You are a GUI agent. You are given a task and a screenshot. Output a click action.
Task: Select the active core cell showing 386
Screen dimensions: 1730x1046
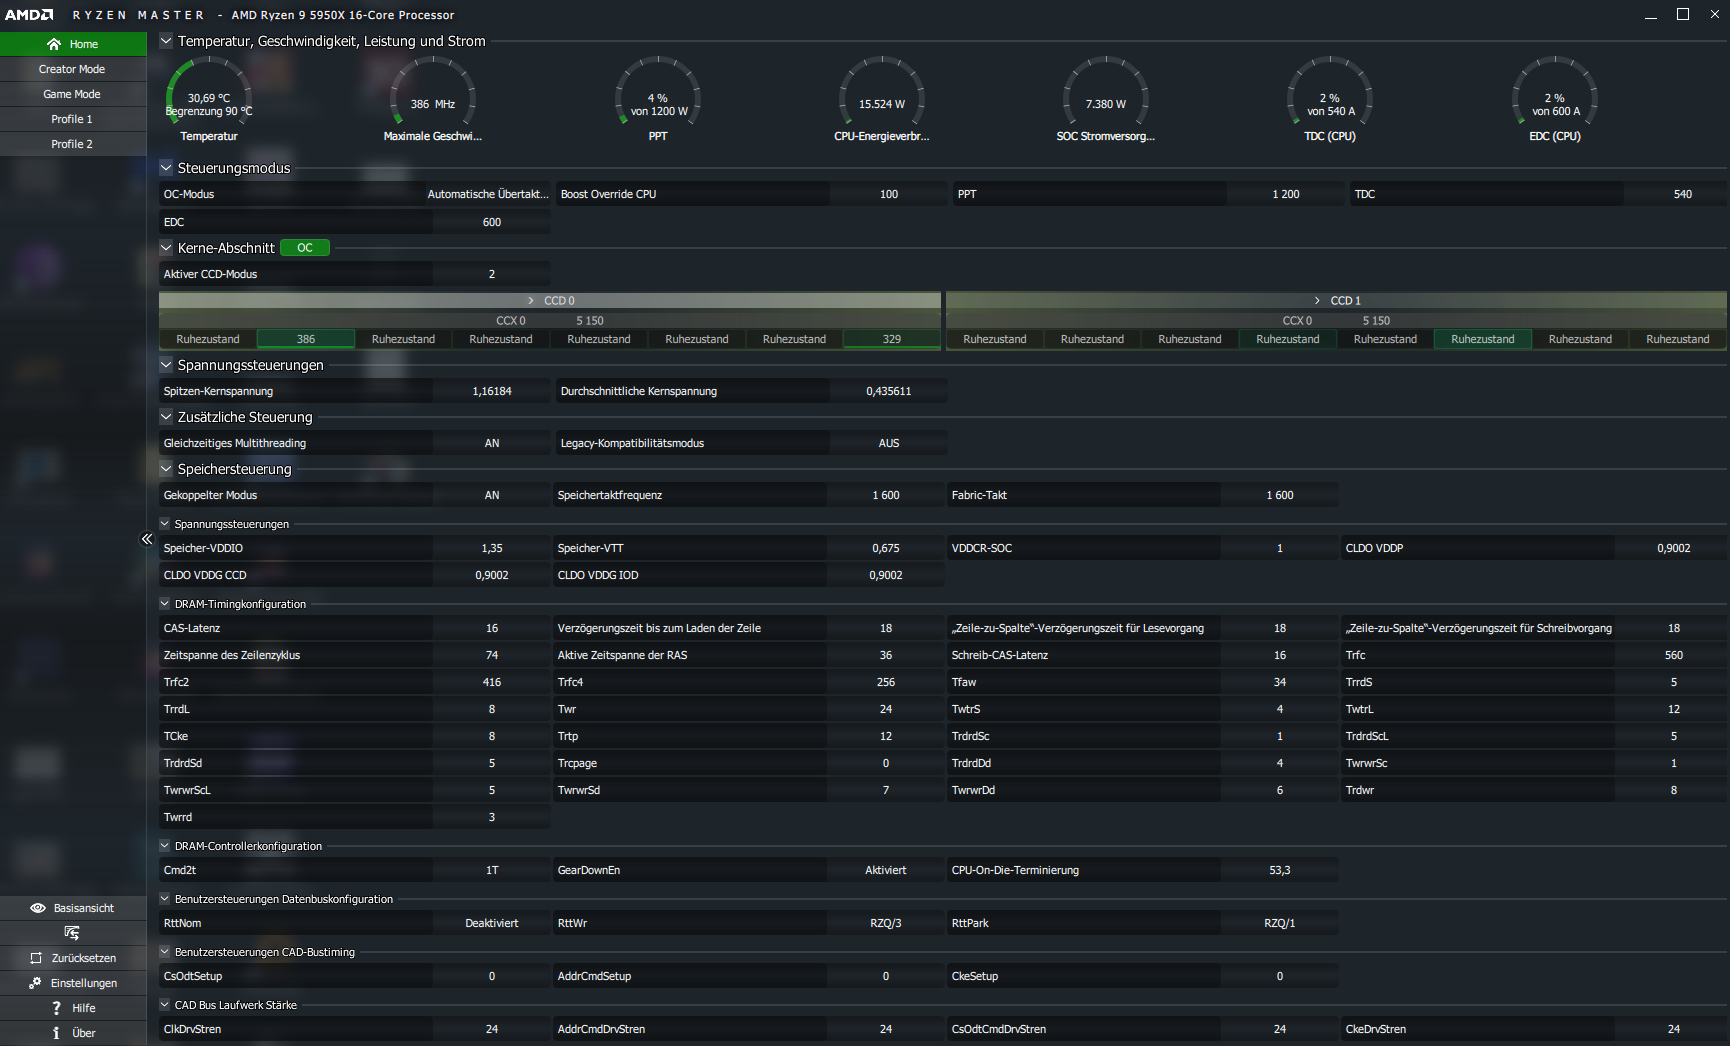(306, 340)
